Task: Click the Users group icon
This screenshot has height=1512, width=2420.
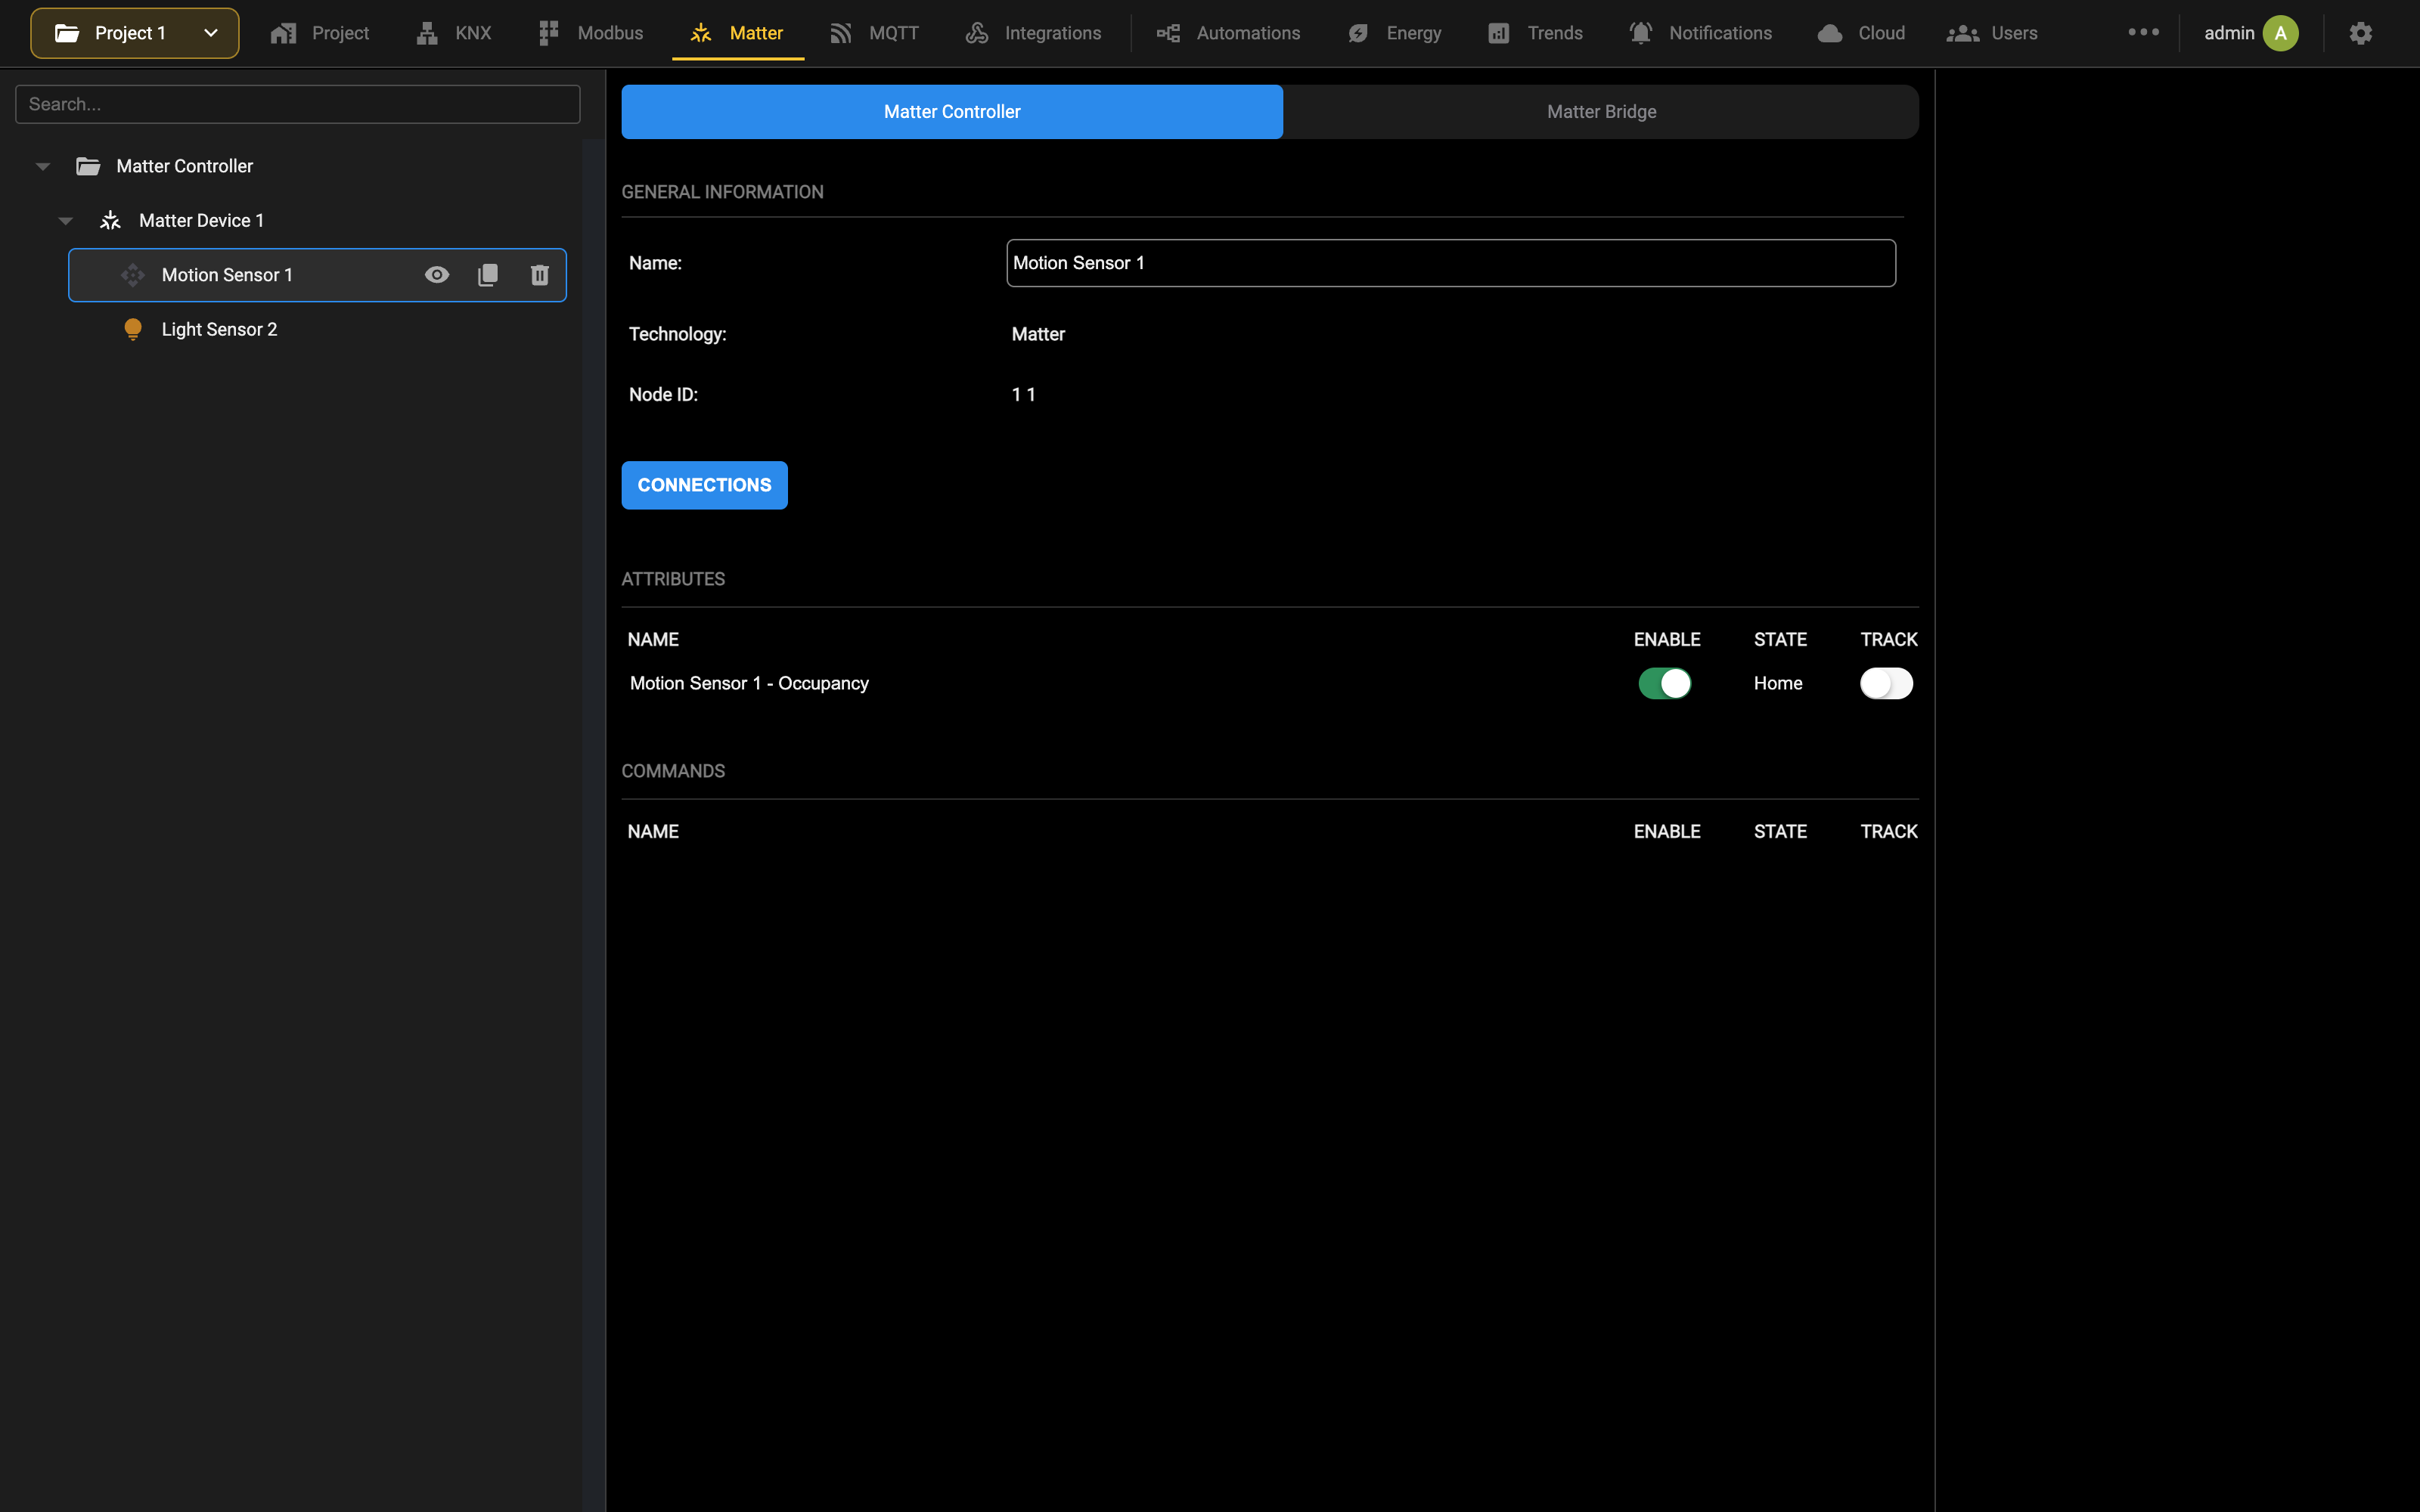Action: 1963,33
